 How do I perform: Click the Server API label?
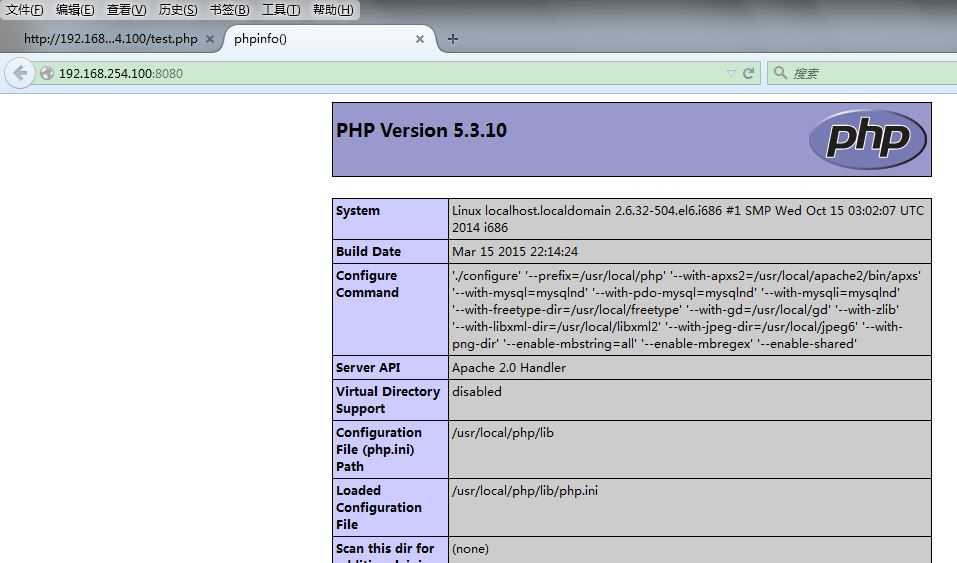point(368,368)
